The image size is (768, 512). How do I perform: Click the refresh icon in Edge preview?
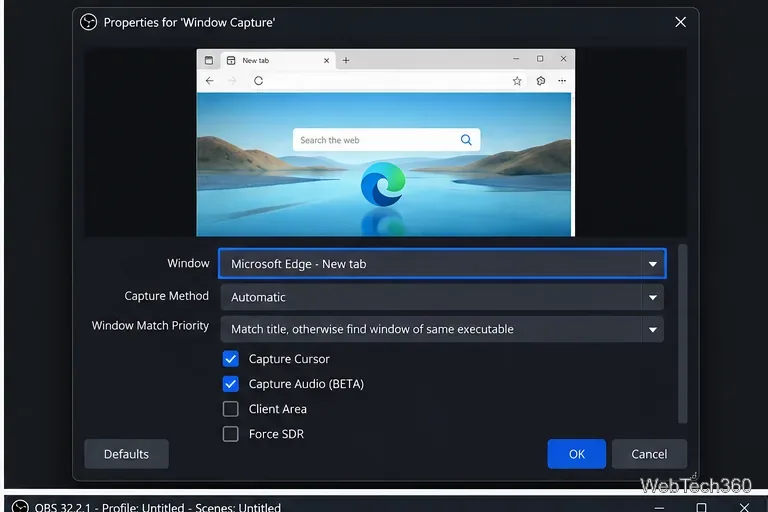pyautogui.click(x=259, y=81)
